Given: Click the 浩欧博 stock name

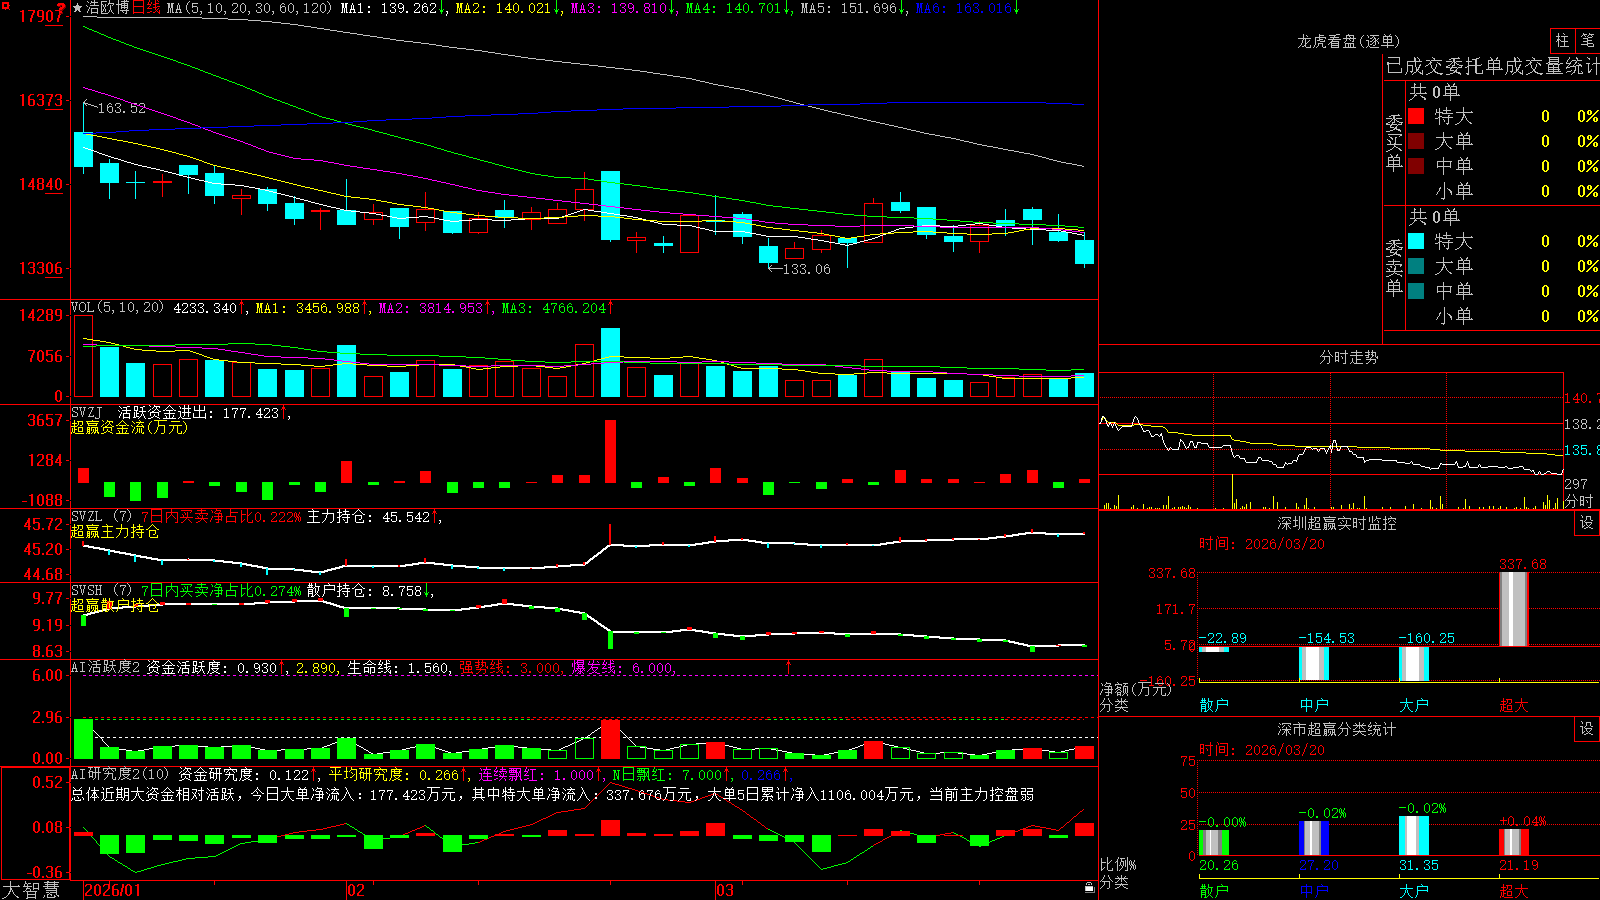Looking at the screenshot, I should click(x=108, y=8).
